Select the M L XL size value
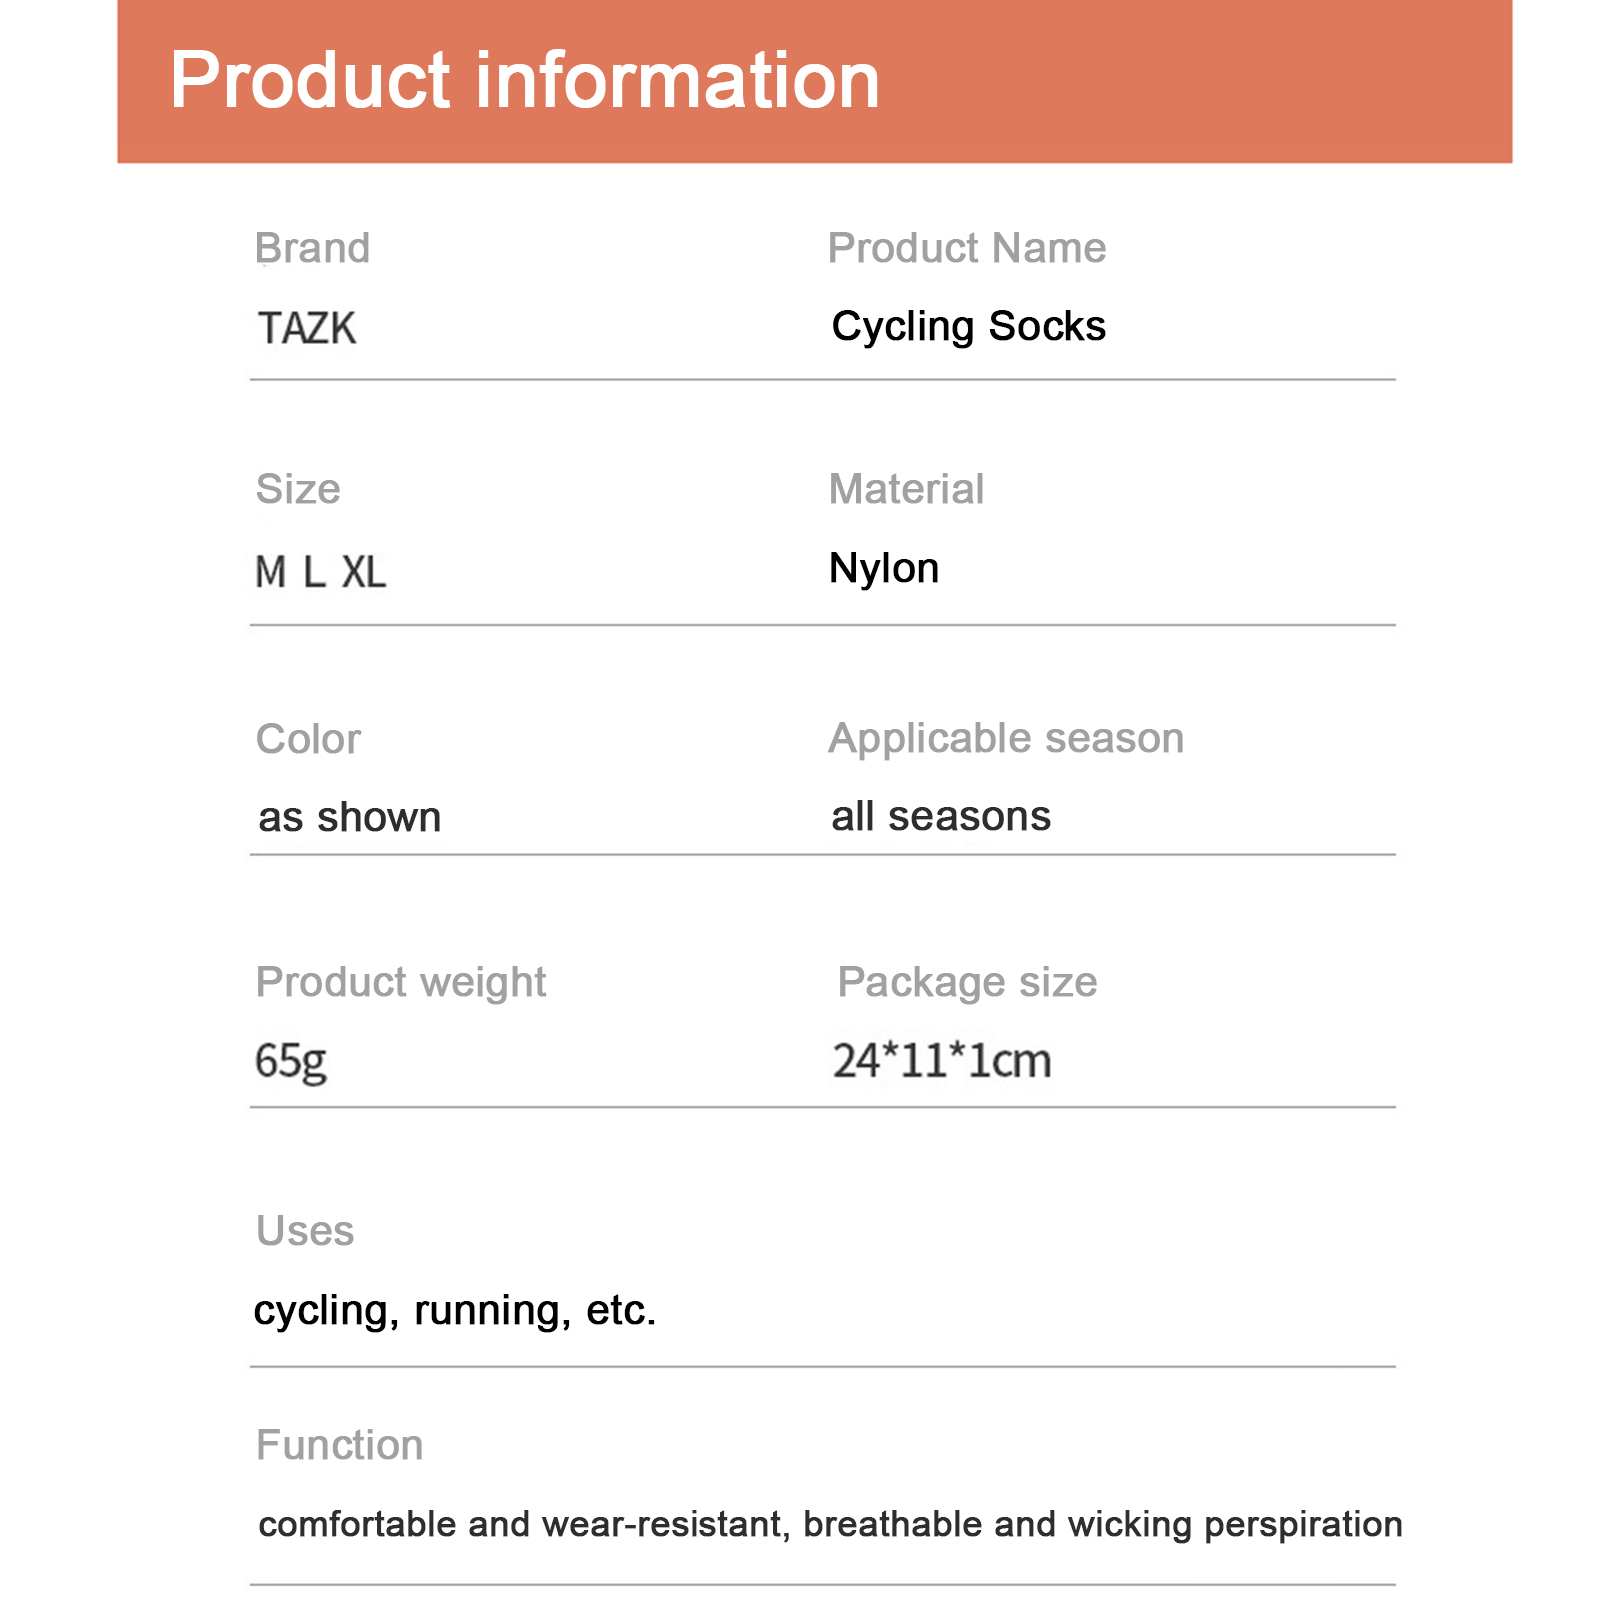The height and width of the screenshot is (1600, 1600). click(320, 572)
